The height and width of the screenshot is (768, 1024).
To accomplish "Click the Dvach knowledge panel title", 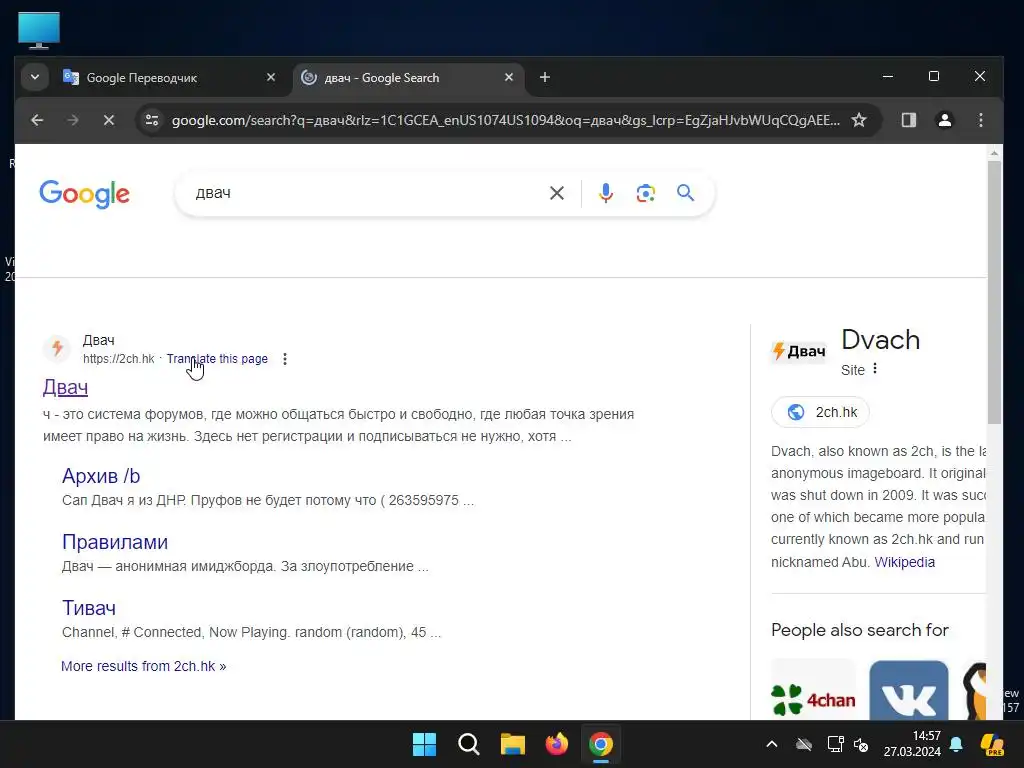I will 880,340.
